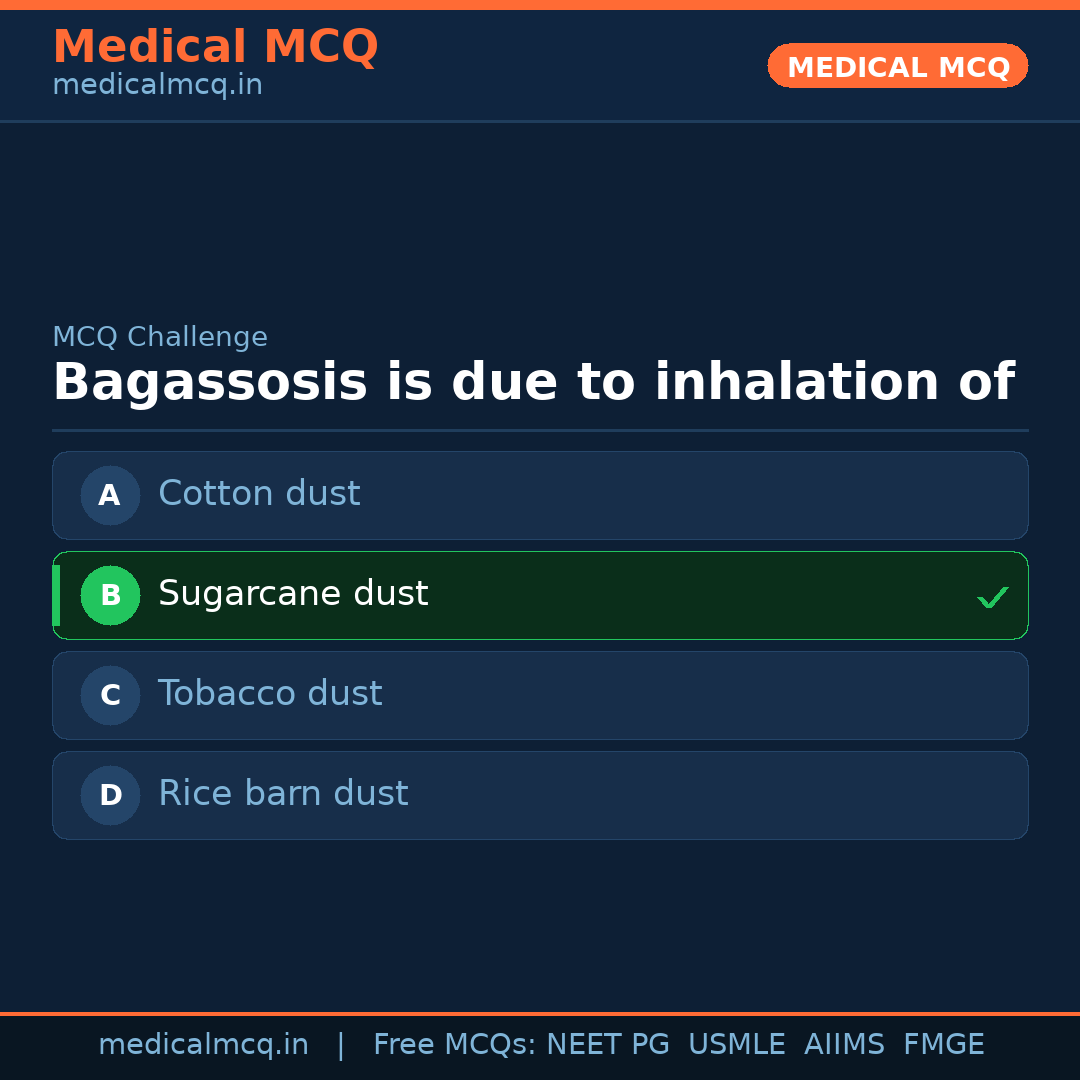Click the green B letter badge
This screenshot has width=1080, height=1080.
(110, 595)
